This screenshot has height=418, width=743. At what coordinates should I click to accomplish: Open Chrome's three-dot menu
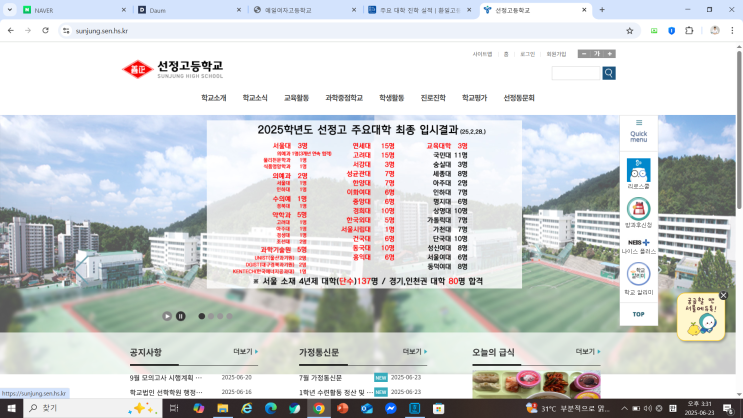pyautogui.click(x=732, y=30)
